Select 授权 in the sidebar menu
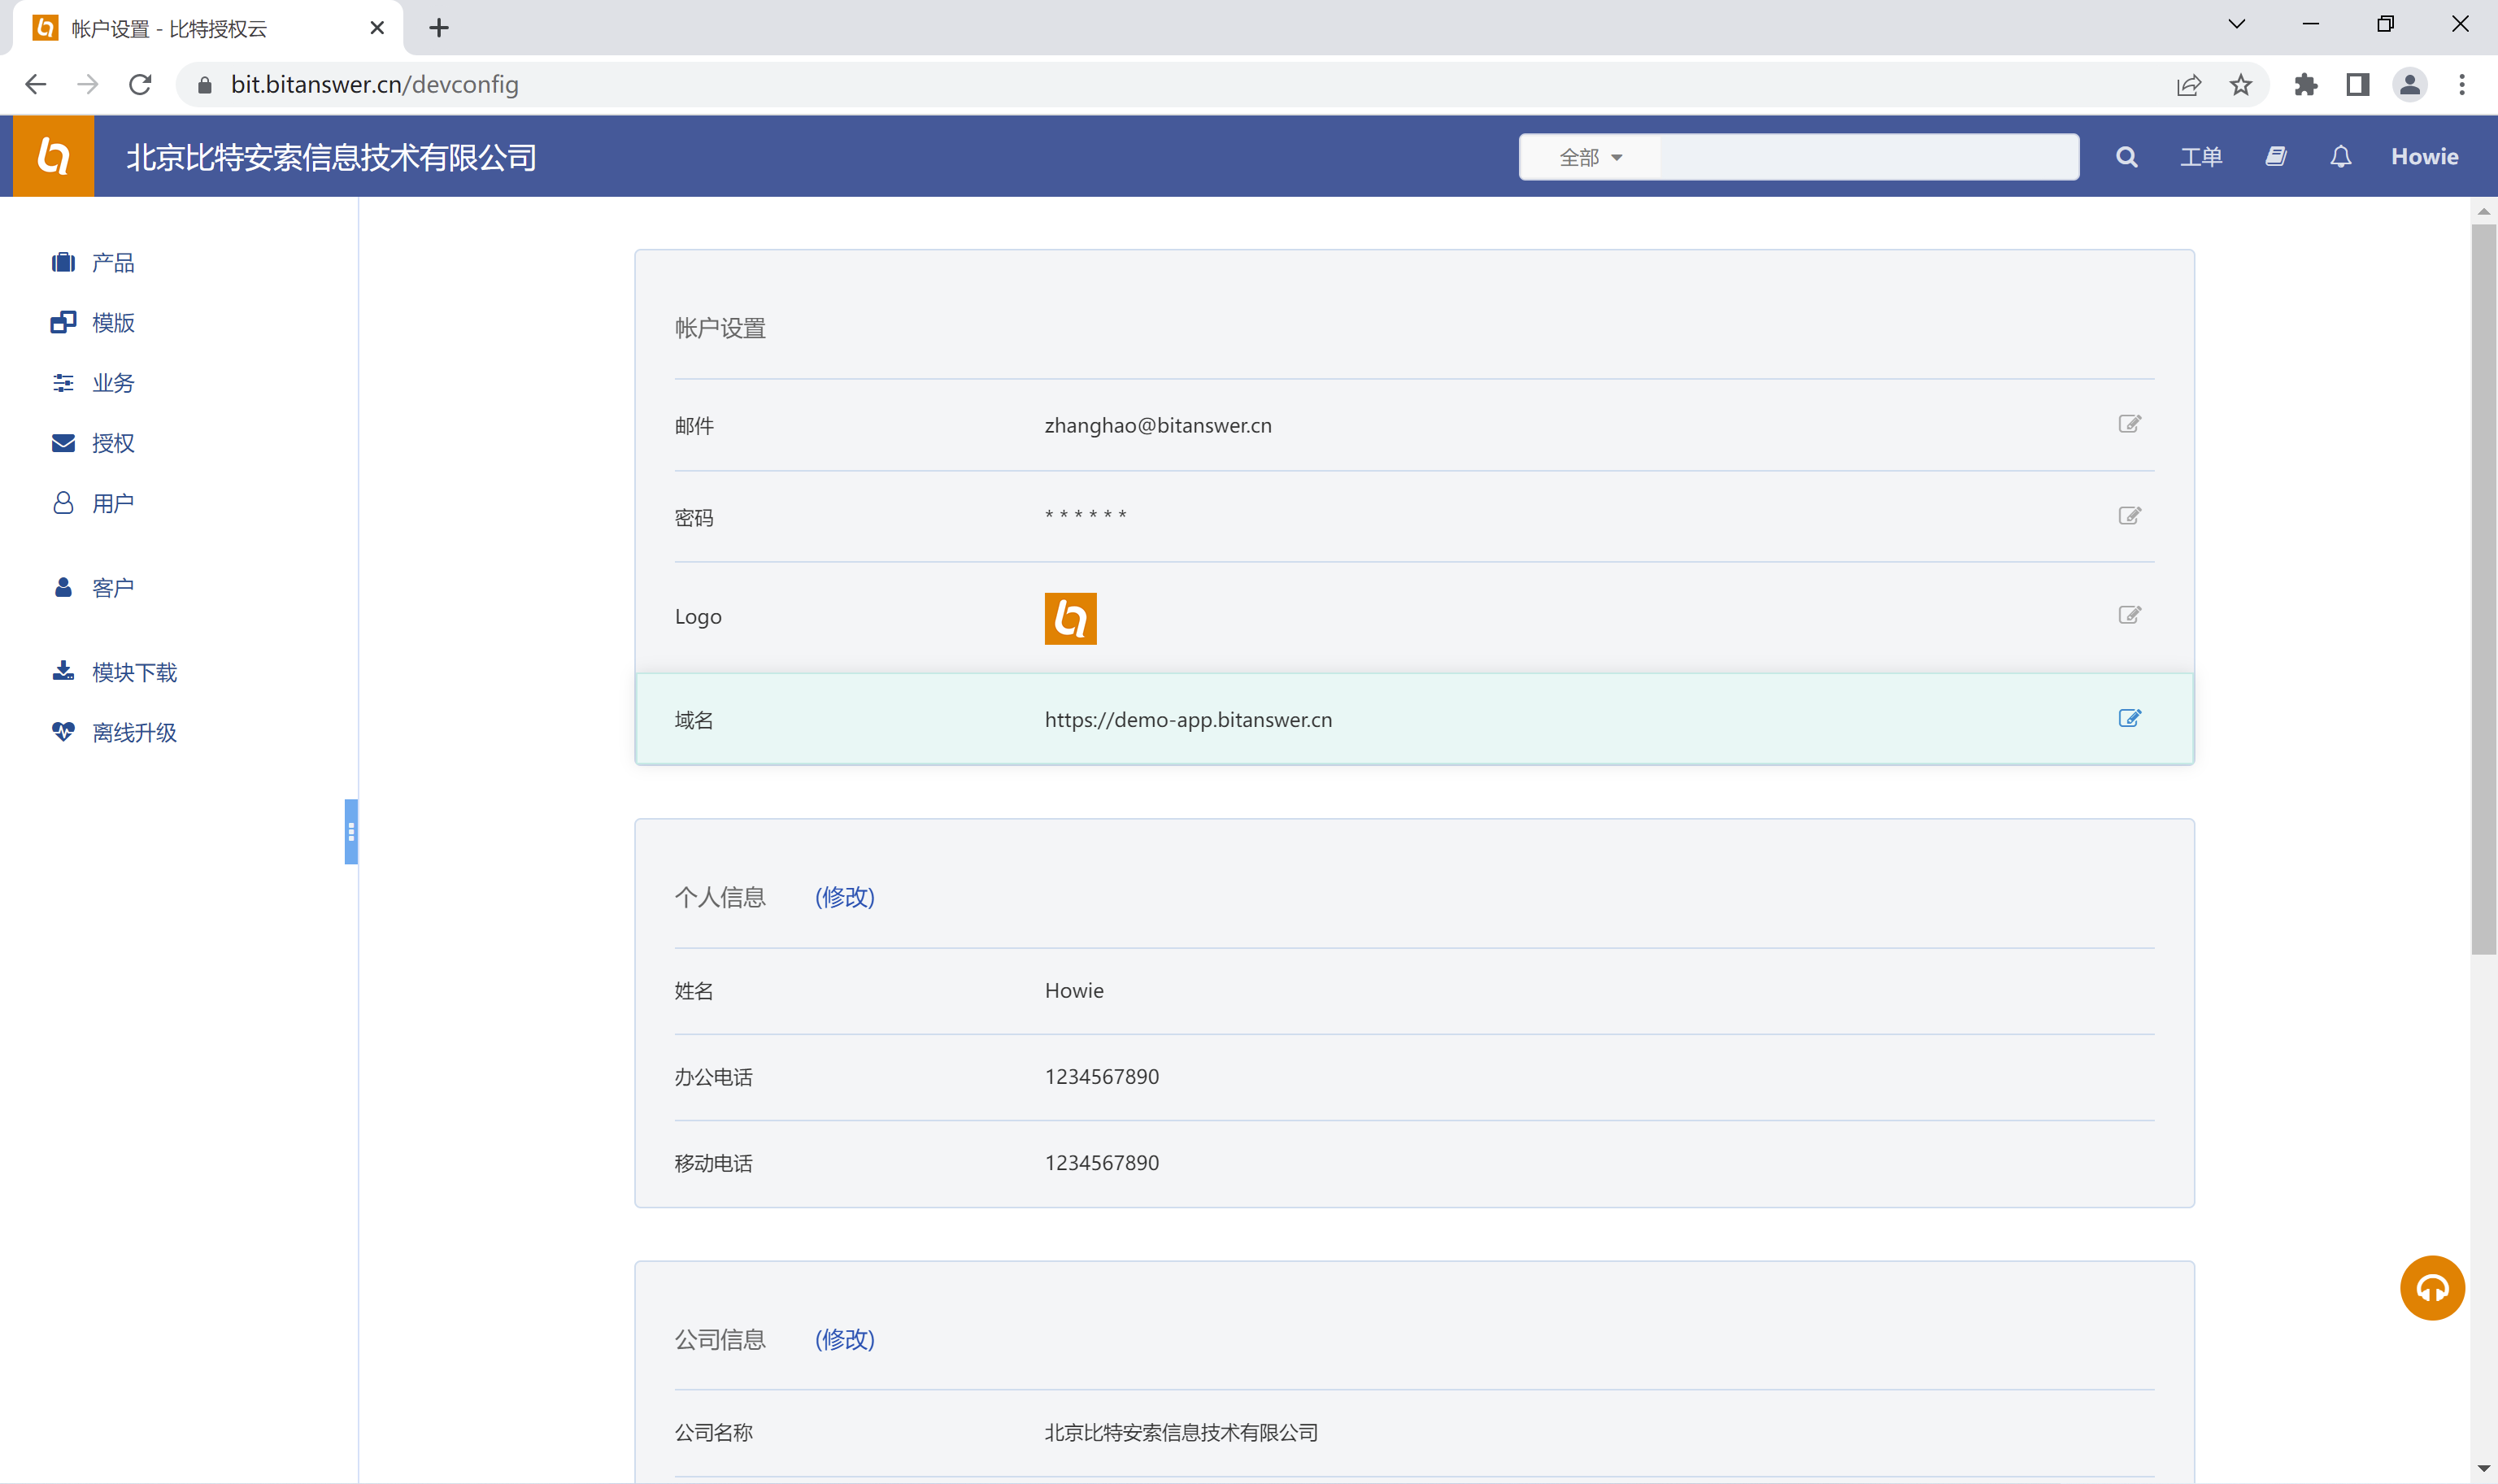Viewport: 2498px width, 1484px height. click(x=113, y=443)
